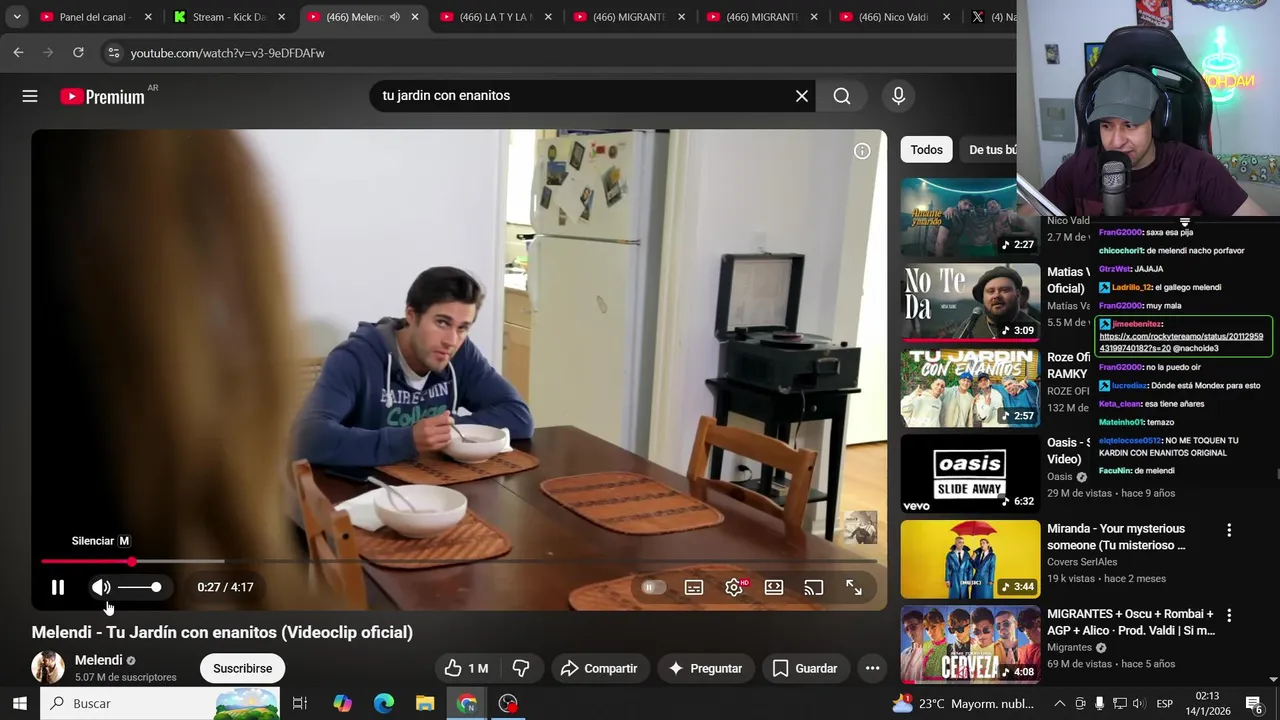
Task: Open the video info card icon
Action: (x=862, y=151)
